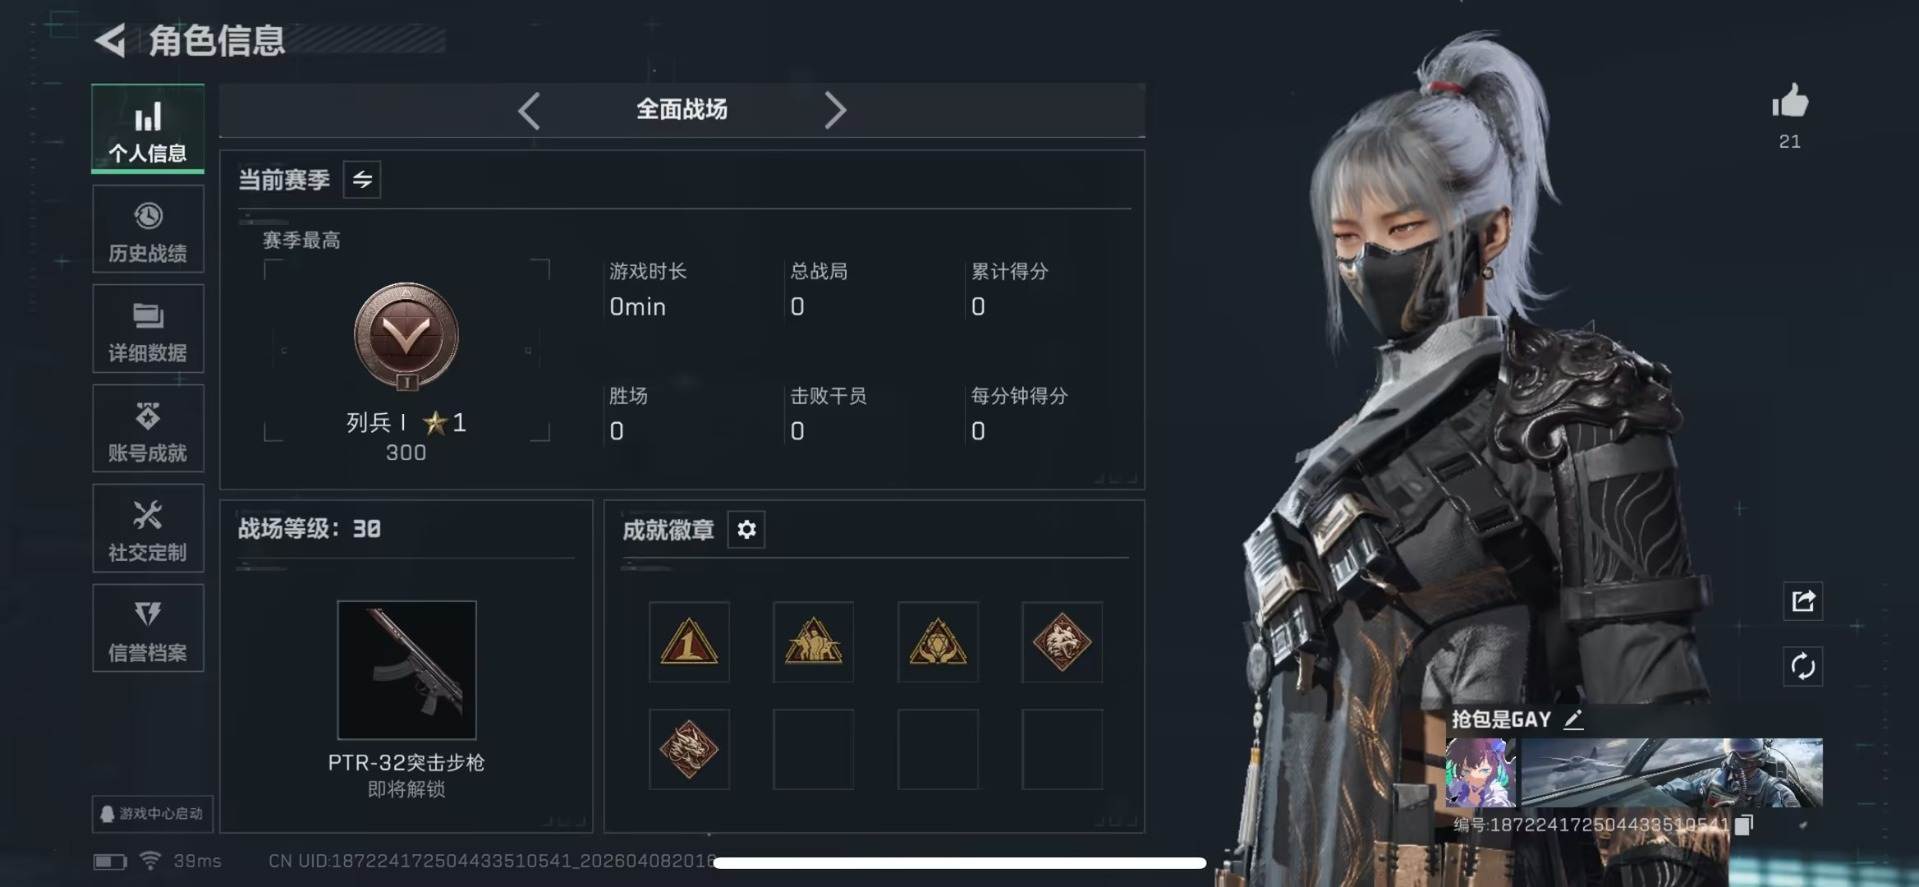Go back using the arrow beside 角色信息
1919x887 pixels.
(x=110, y=41)
